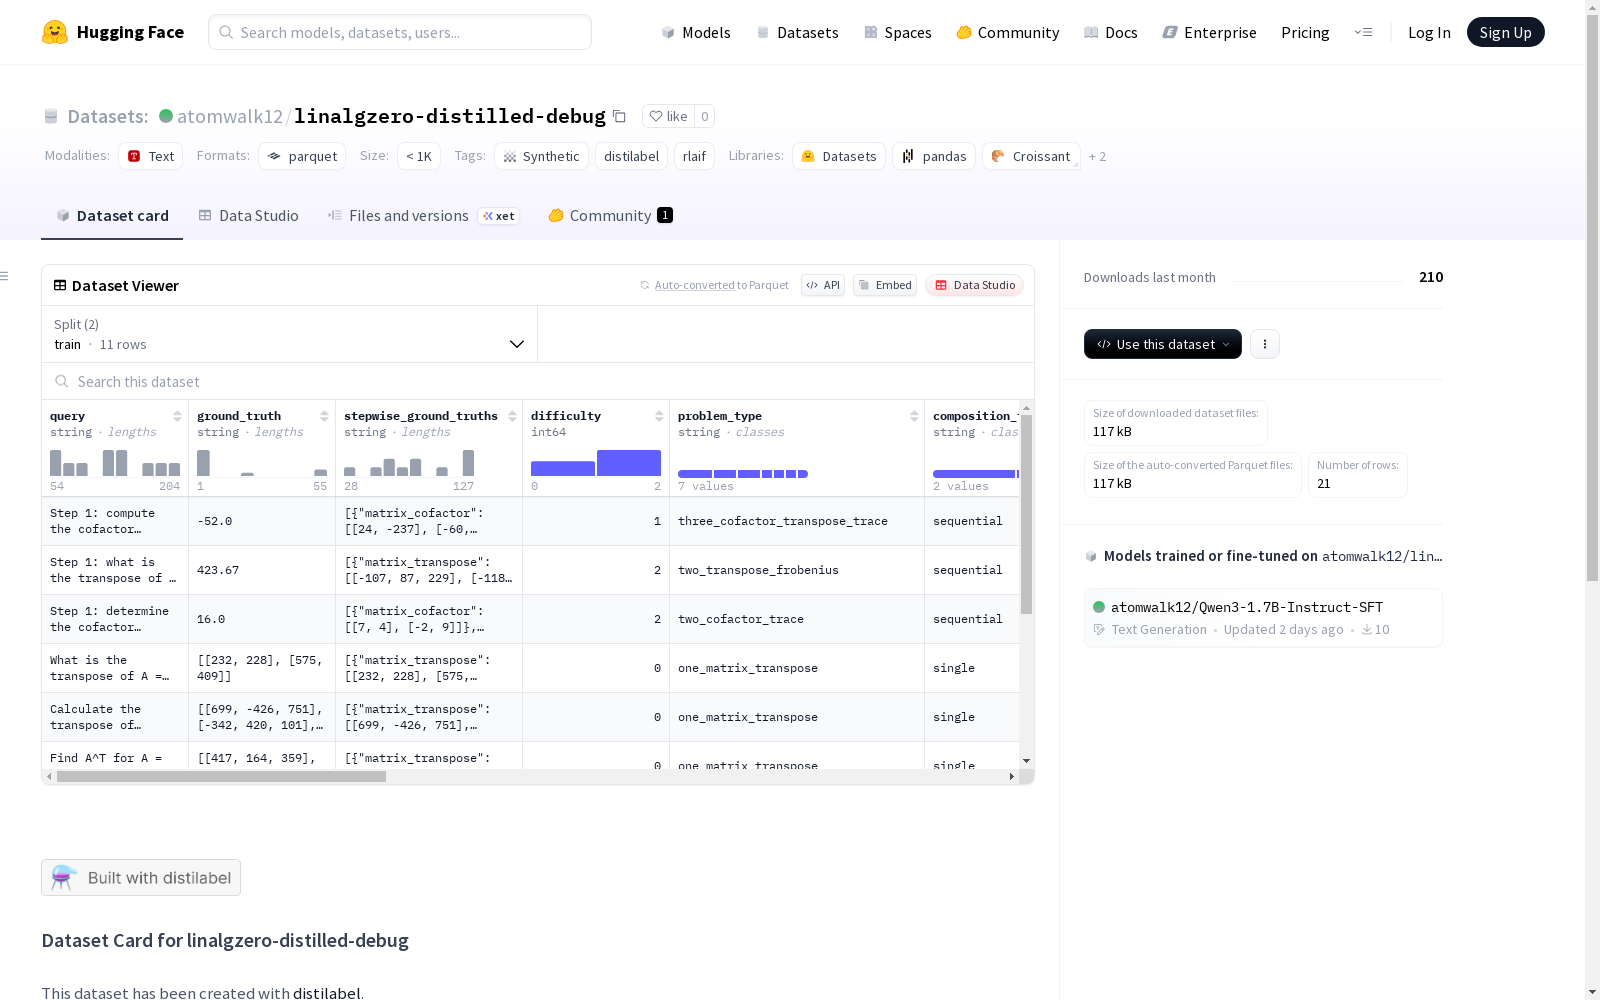
Task: Select the Croissant library tag
Action: coord(1031,156)
